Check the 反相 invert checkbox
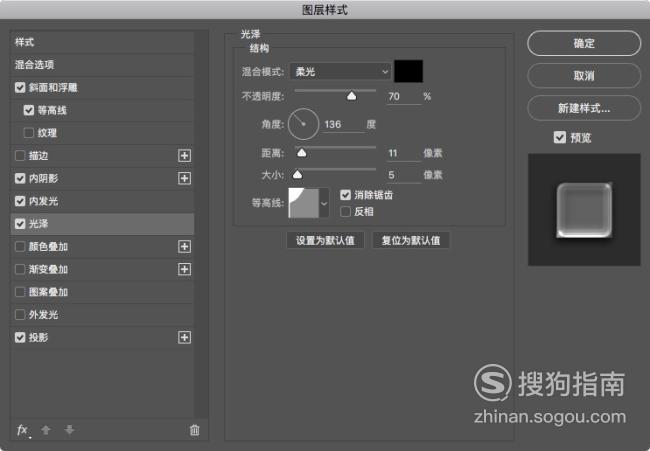Image resolution: width=650 pixels, height=451 pixels. 345,211
